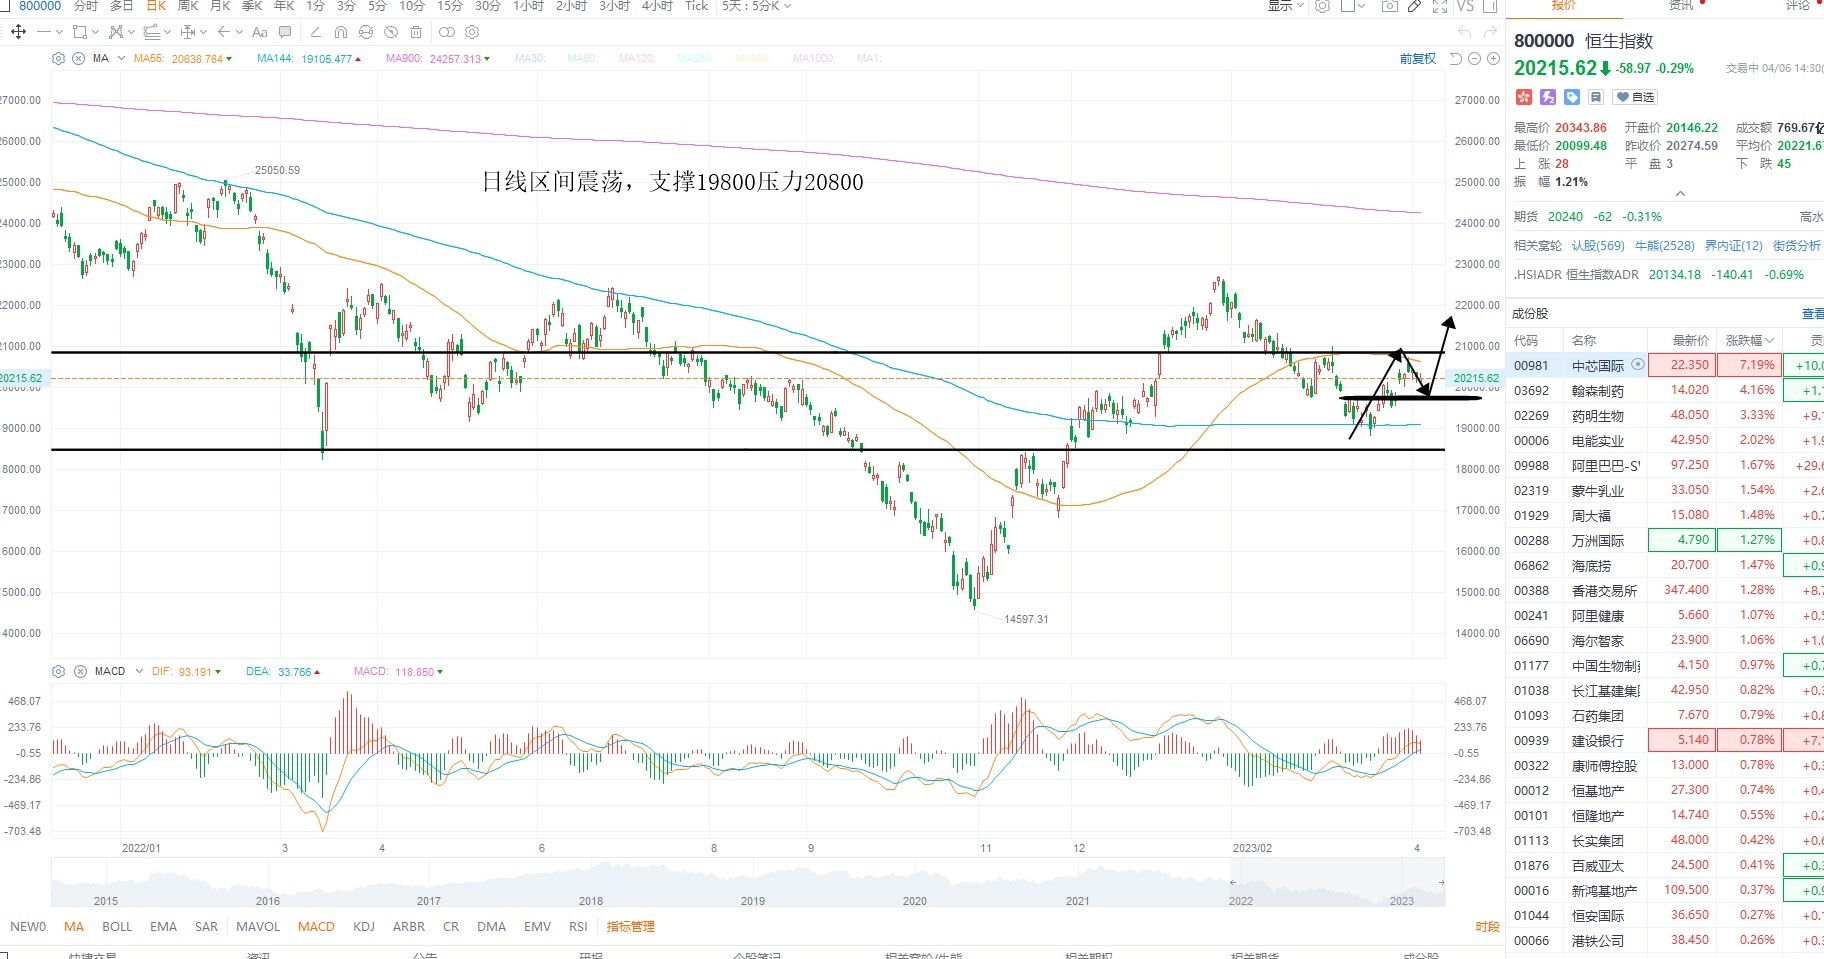Hide all drawings with crossed-eye icon

pyautogui.click(x=392, y=32)
